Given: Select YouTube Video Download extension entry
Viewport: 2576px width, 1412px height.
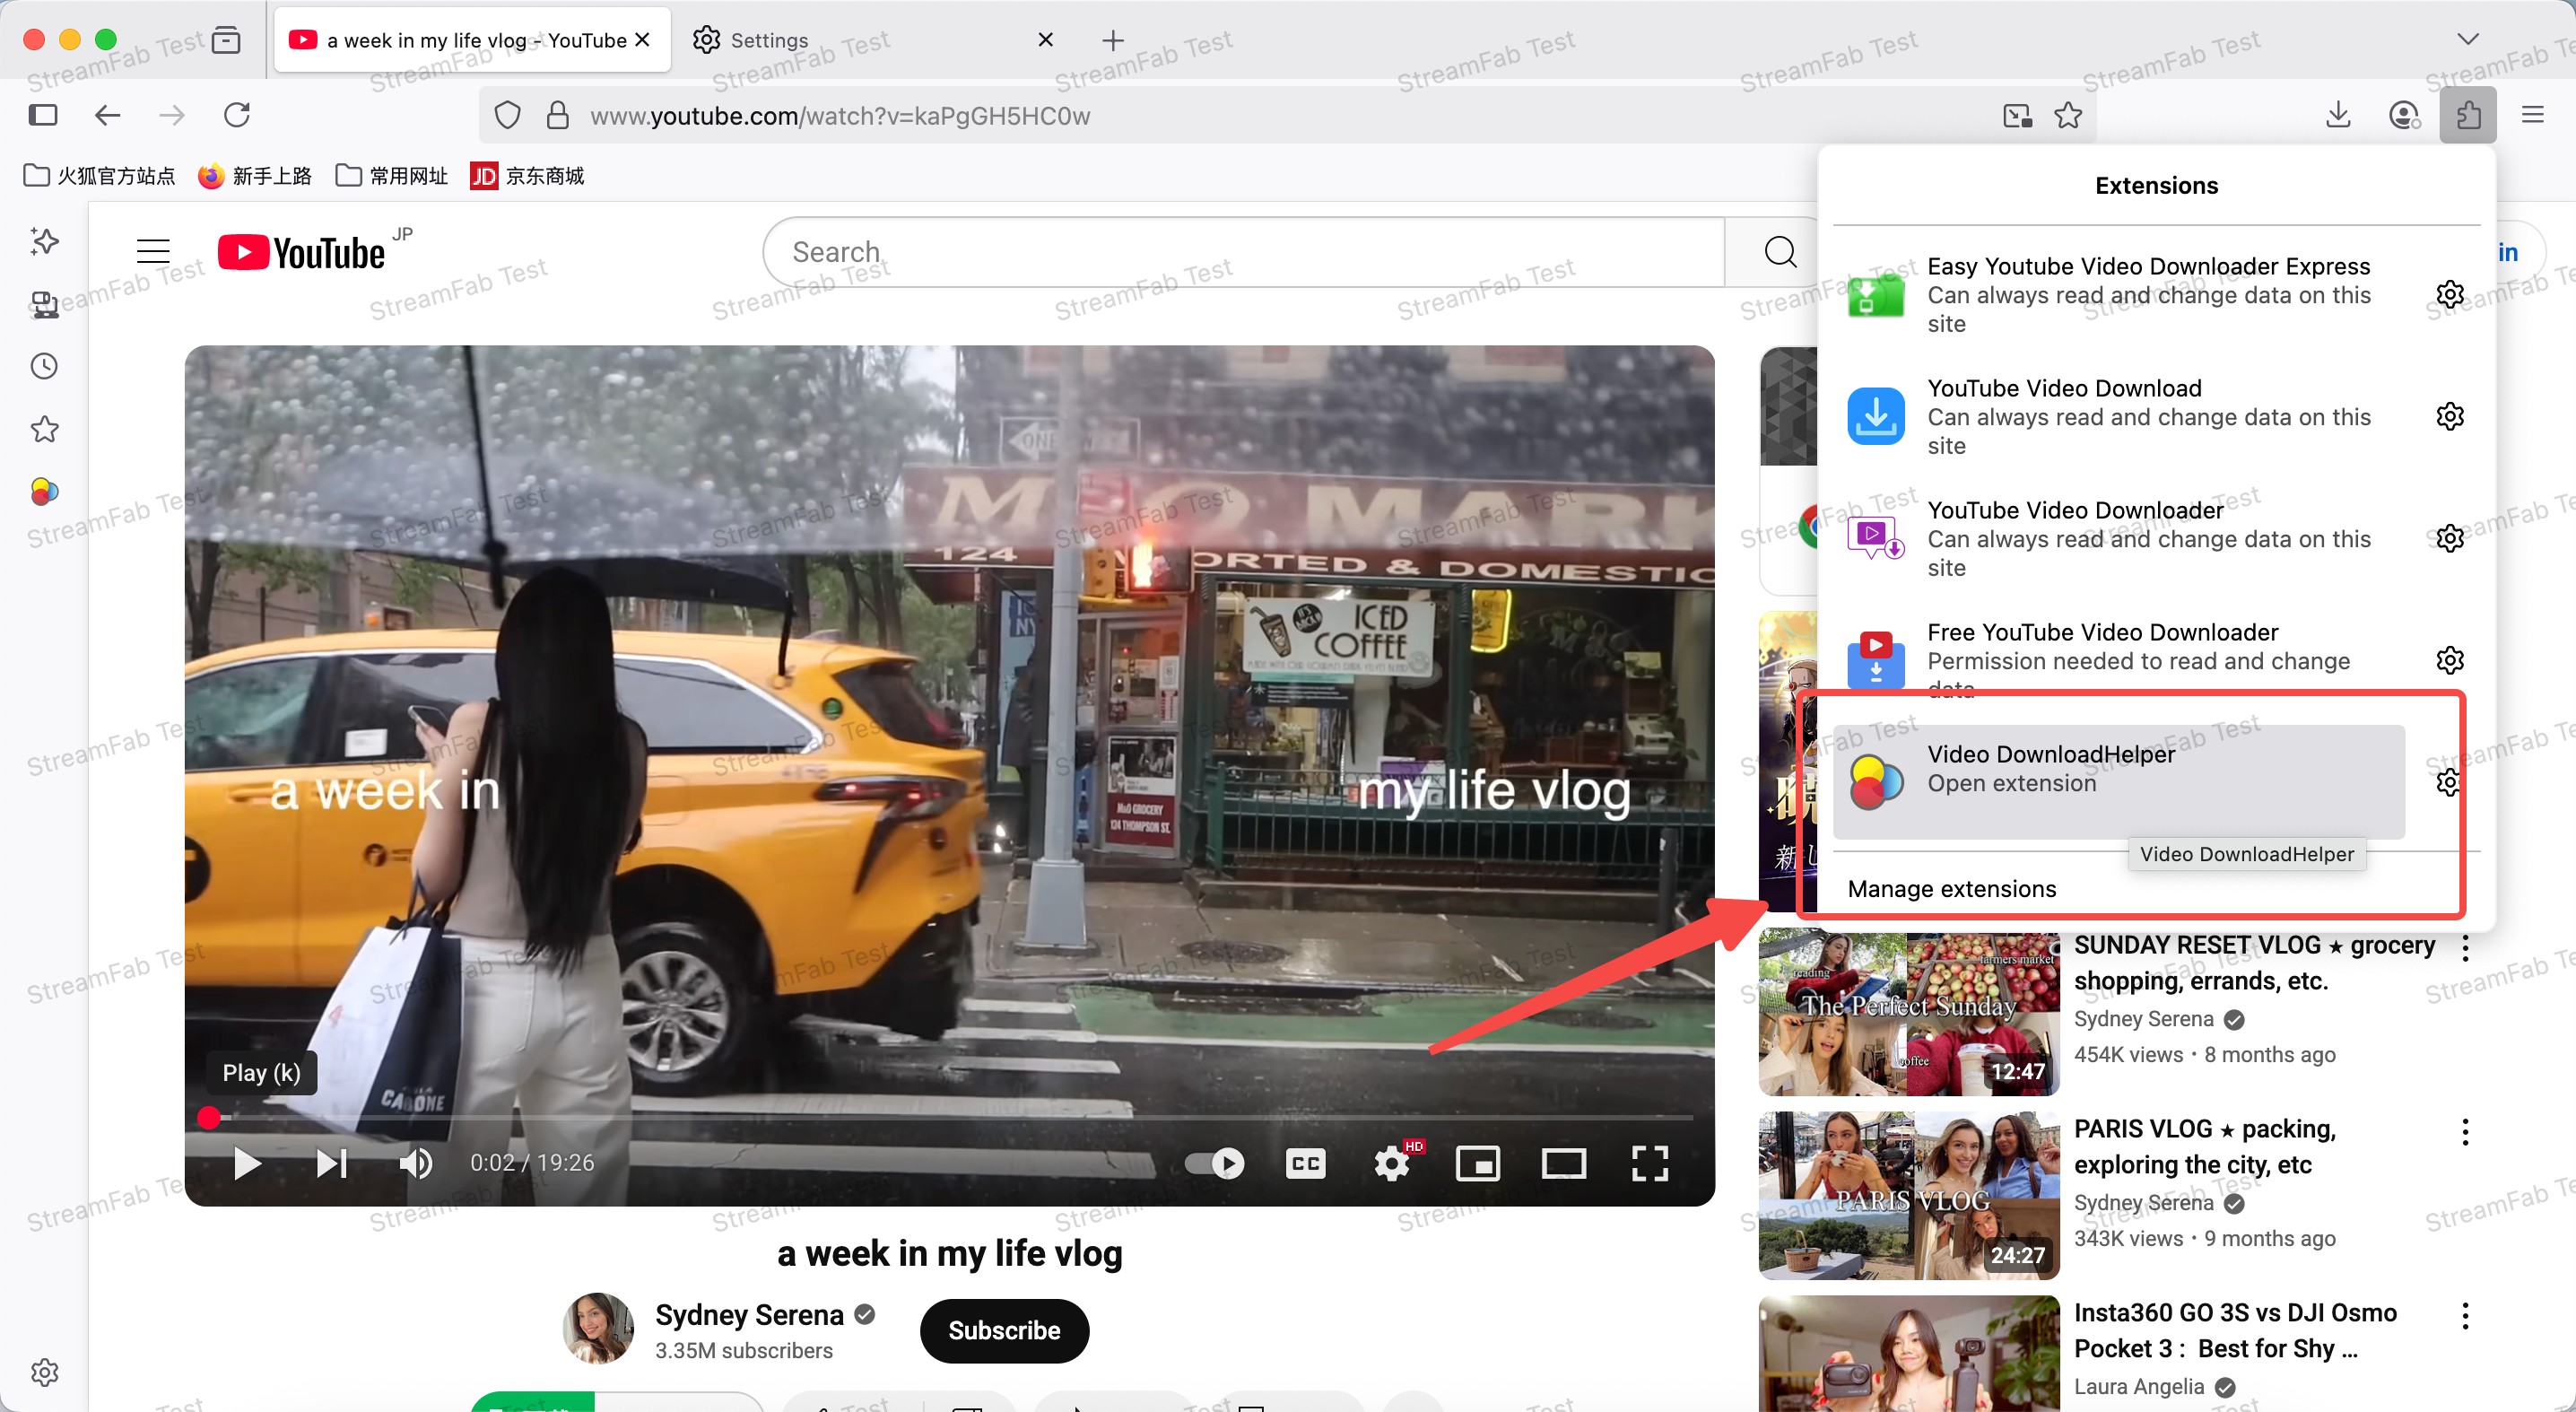Looking at the screenshot, I should [x=2118, y=416].
